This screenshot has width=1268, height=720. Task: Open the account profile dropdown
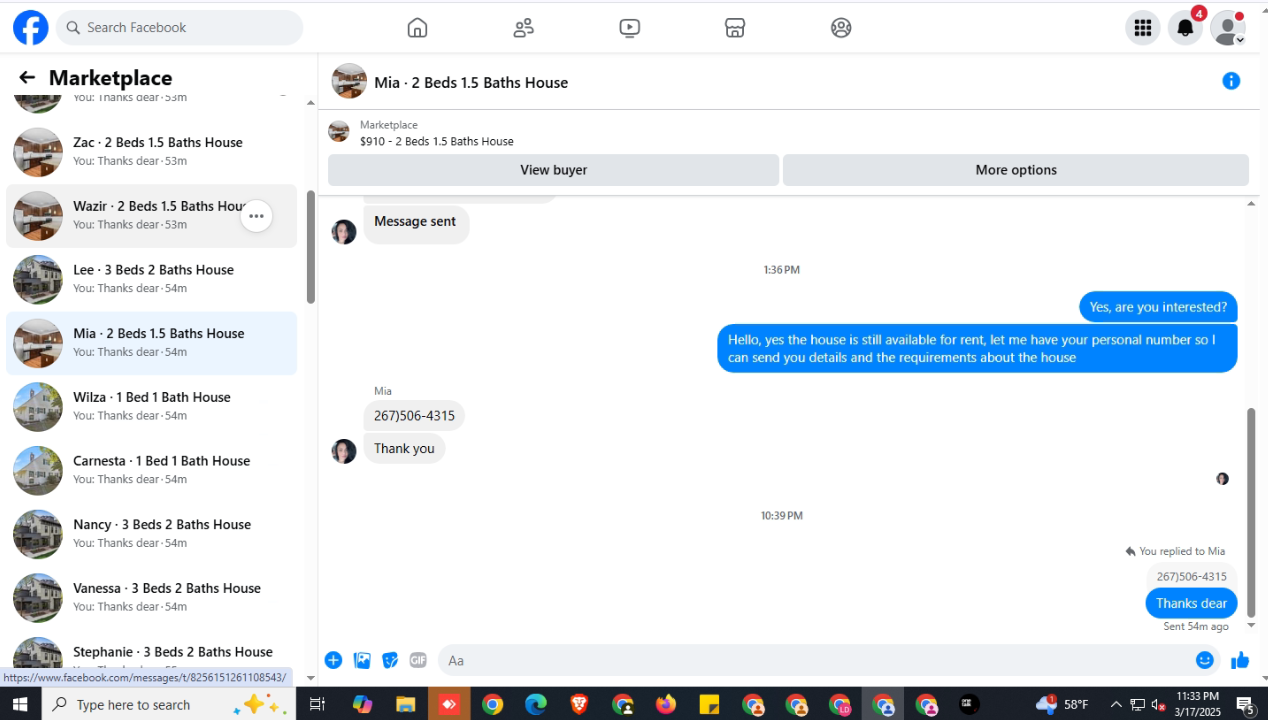[x=1228, y=28]
